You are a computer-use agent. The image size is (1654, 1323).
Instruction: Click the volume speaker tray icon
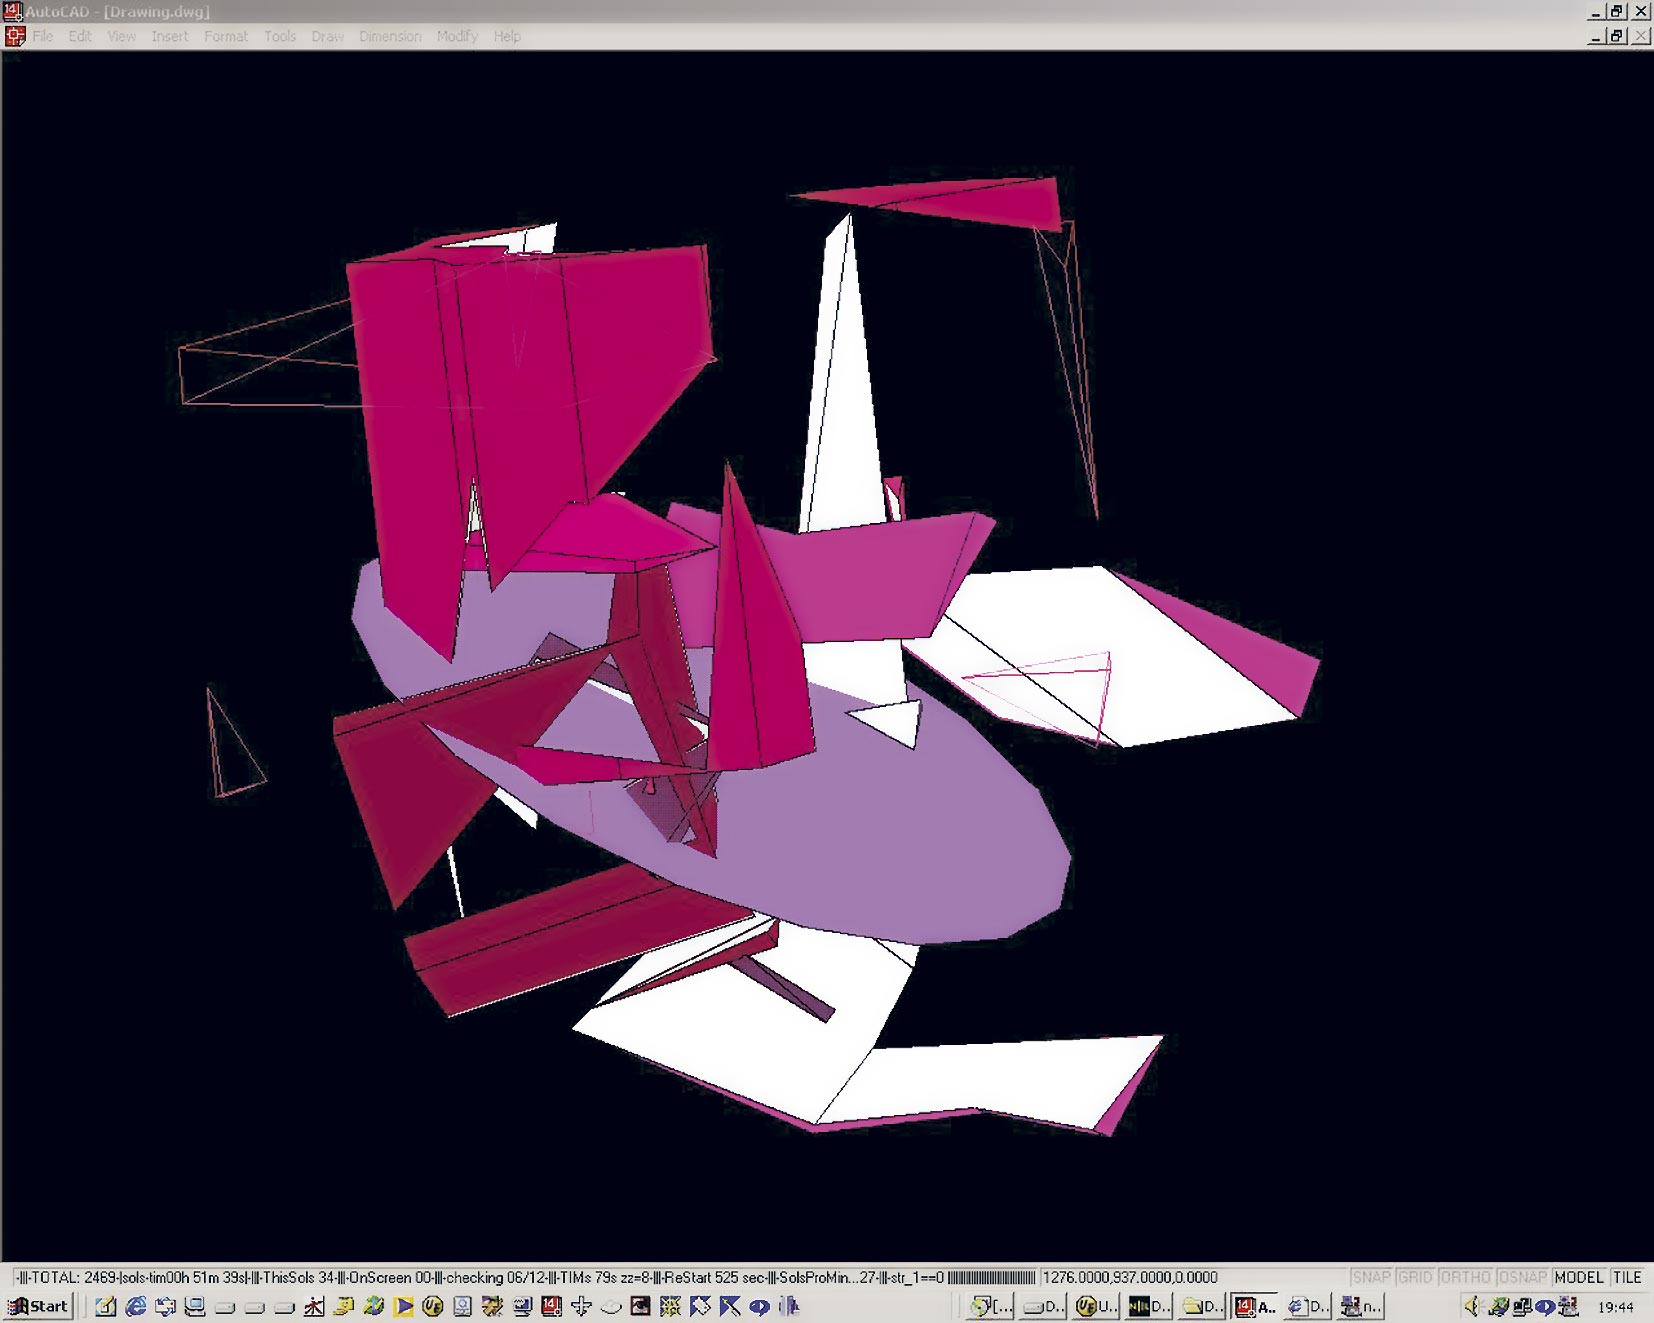click(1471, 1306)
